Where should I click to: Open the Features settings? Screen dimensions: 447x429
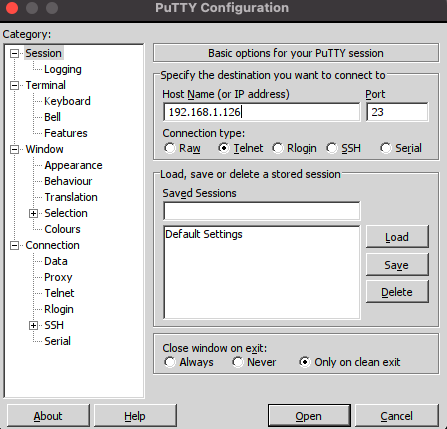click(66, 133)
